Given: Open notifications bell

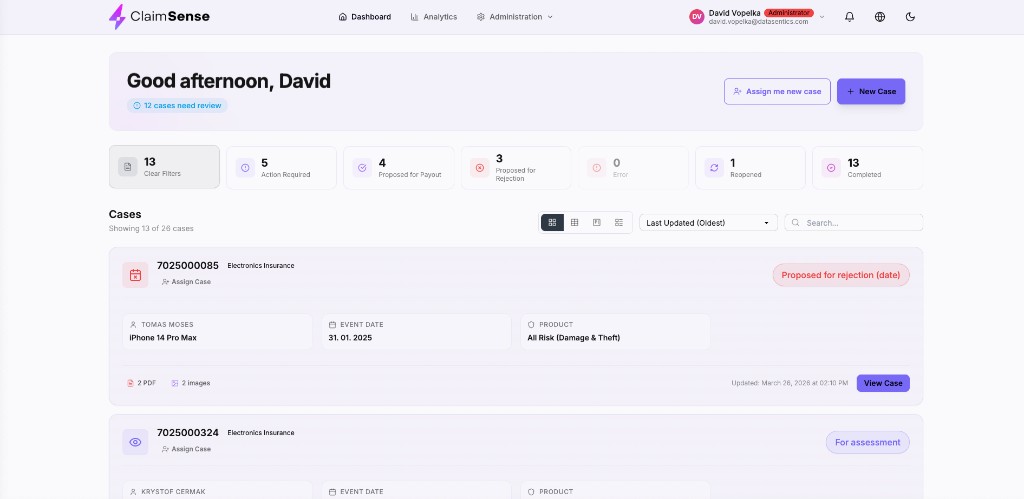Looking at the screenshot, I should click(x=849, y=17).
